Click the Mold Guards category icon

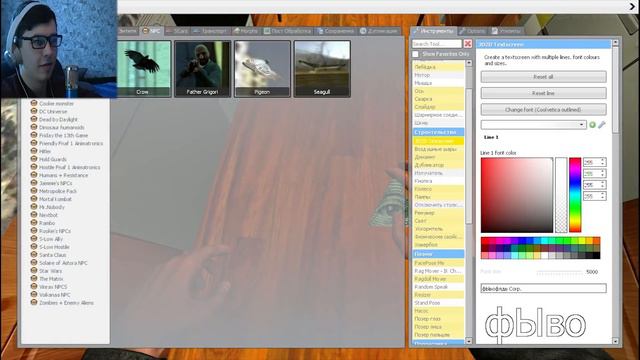point(34,159)
